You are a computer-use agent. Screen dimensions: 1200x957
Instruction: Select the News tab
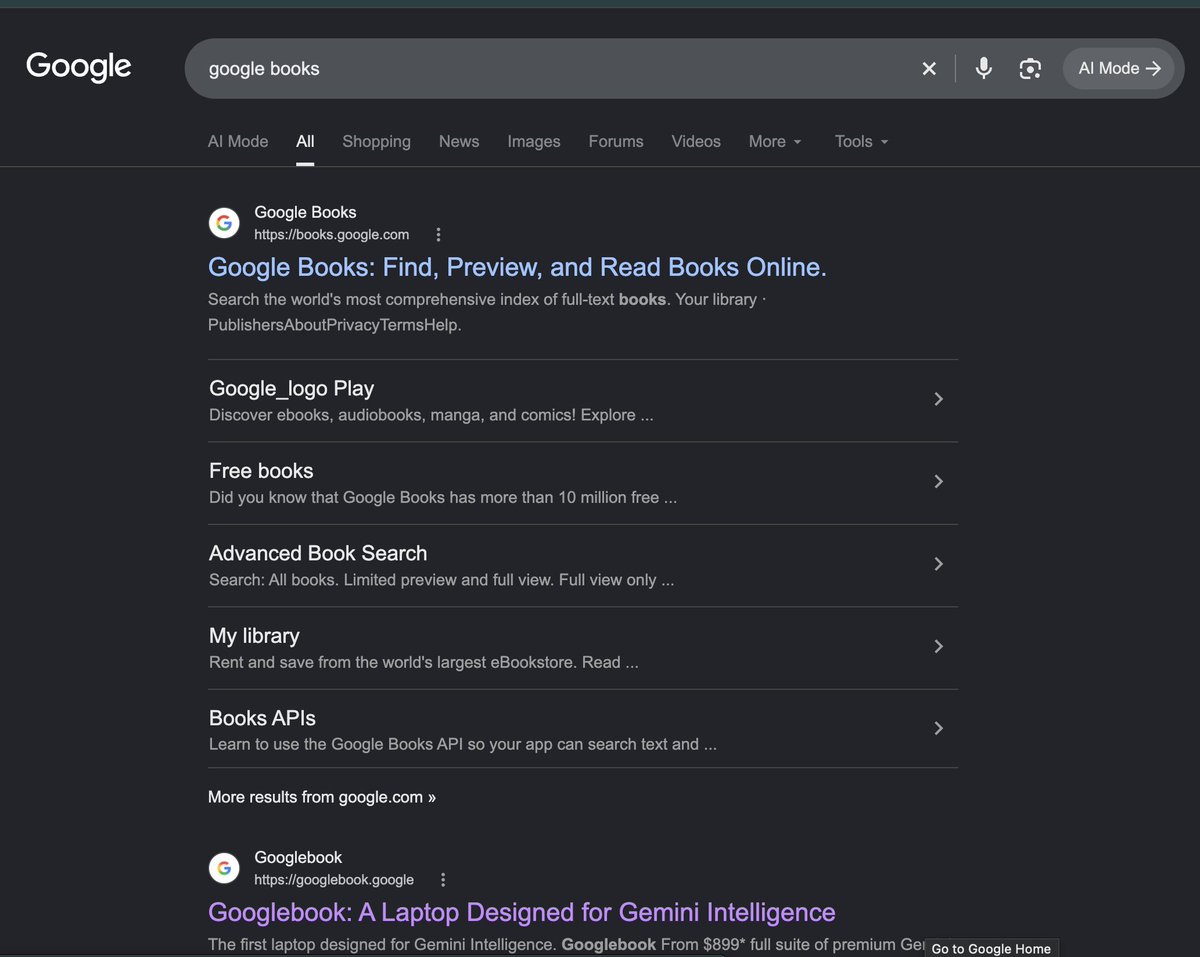pos(459,141)
